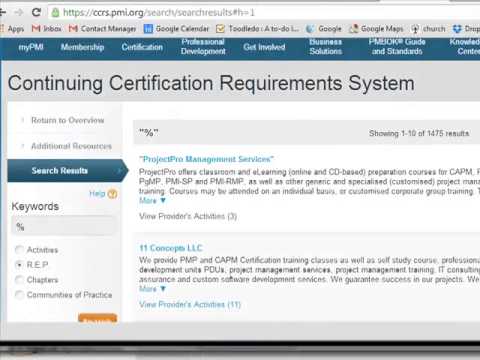The image size is (480, 360).
Task: Open PMBOK Guide and Standards menu
Action: [x=397, y=47]
